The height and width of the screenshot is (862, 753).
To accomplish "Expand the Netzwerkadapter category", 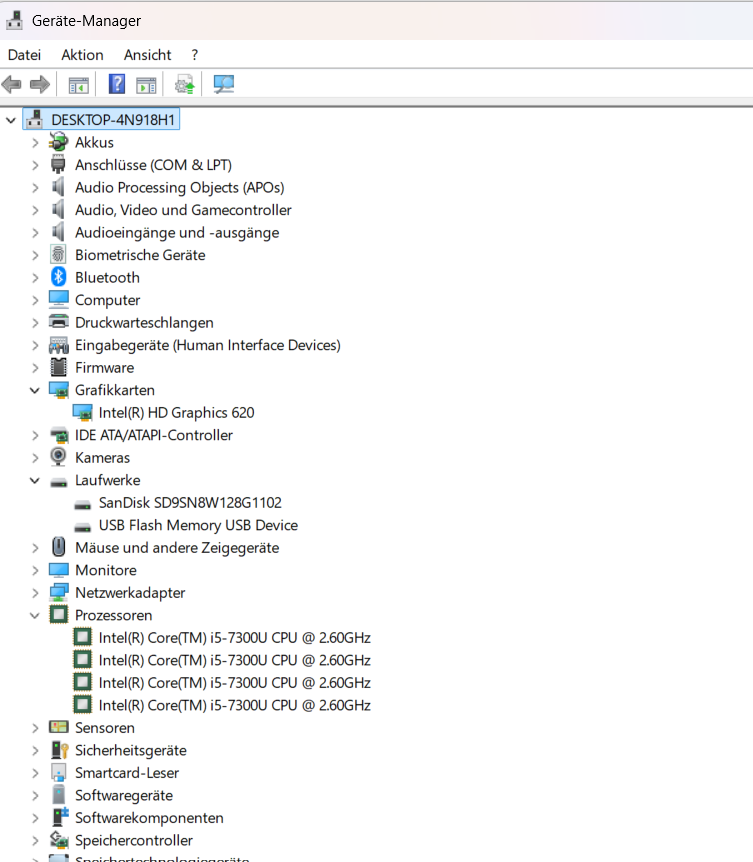I will (x=35, y=593).
